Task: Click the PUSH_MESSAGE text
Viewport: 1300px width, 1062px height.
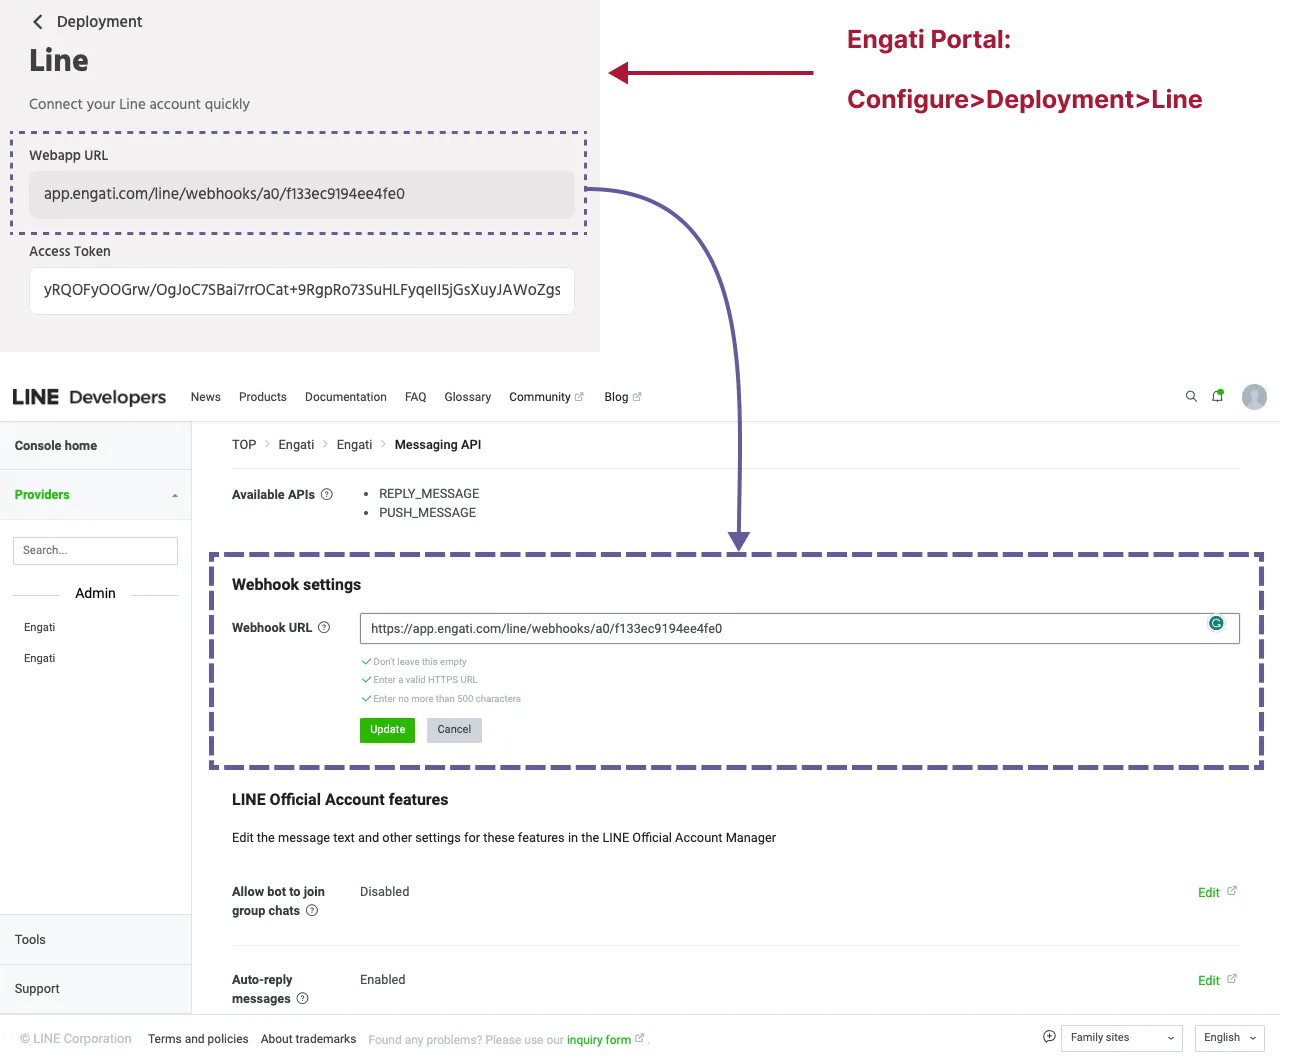Action: [x=427, y=513]
